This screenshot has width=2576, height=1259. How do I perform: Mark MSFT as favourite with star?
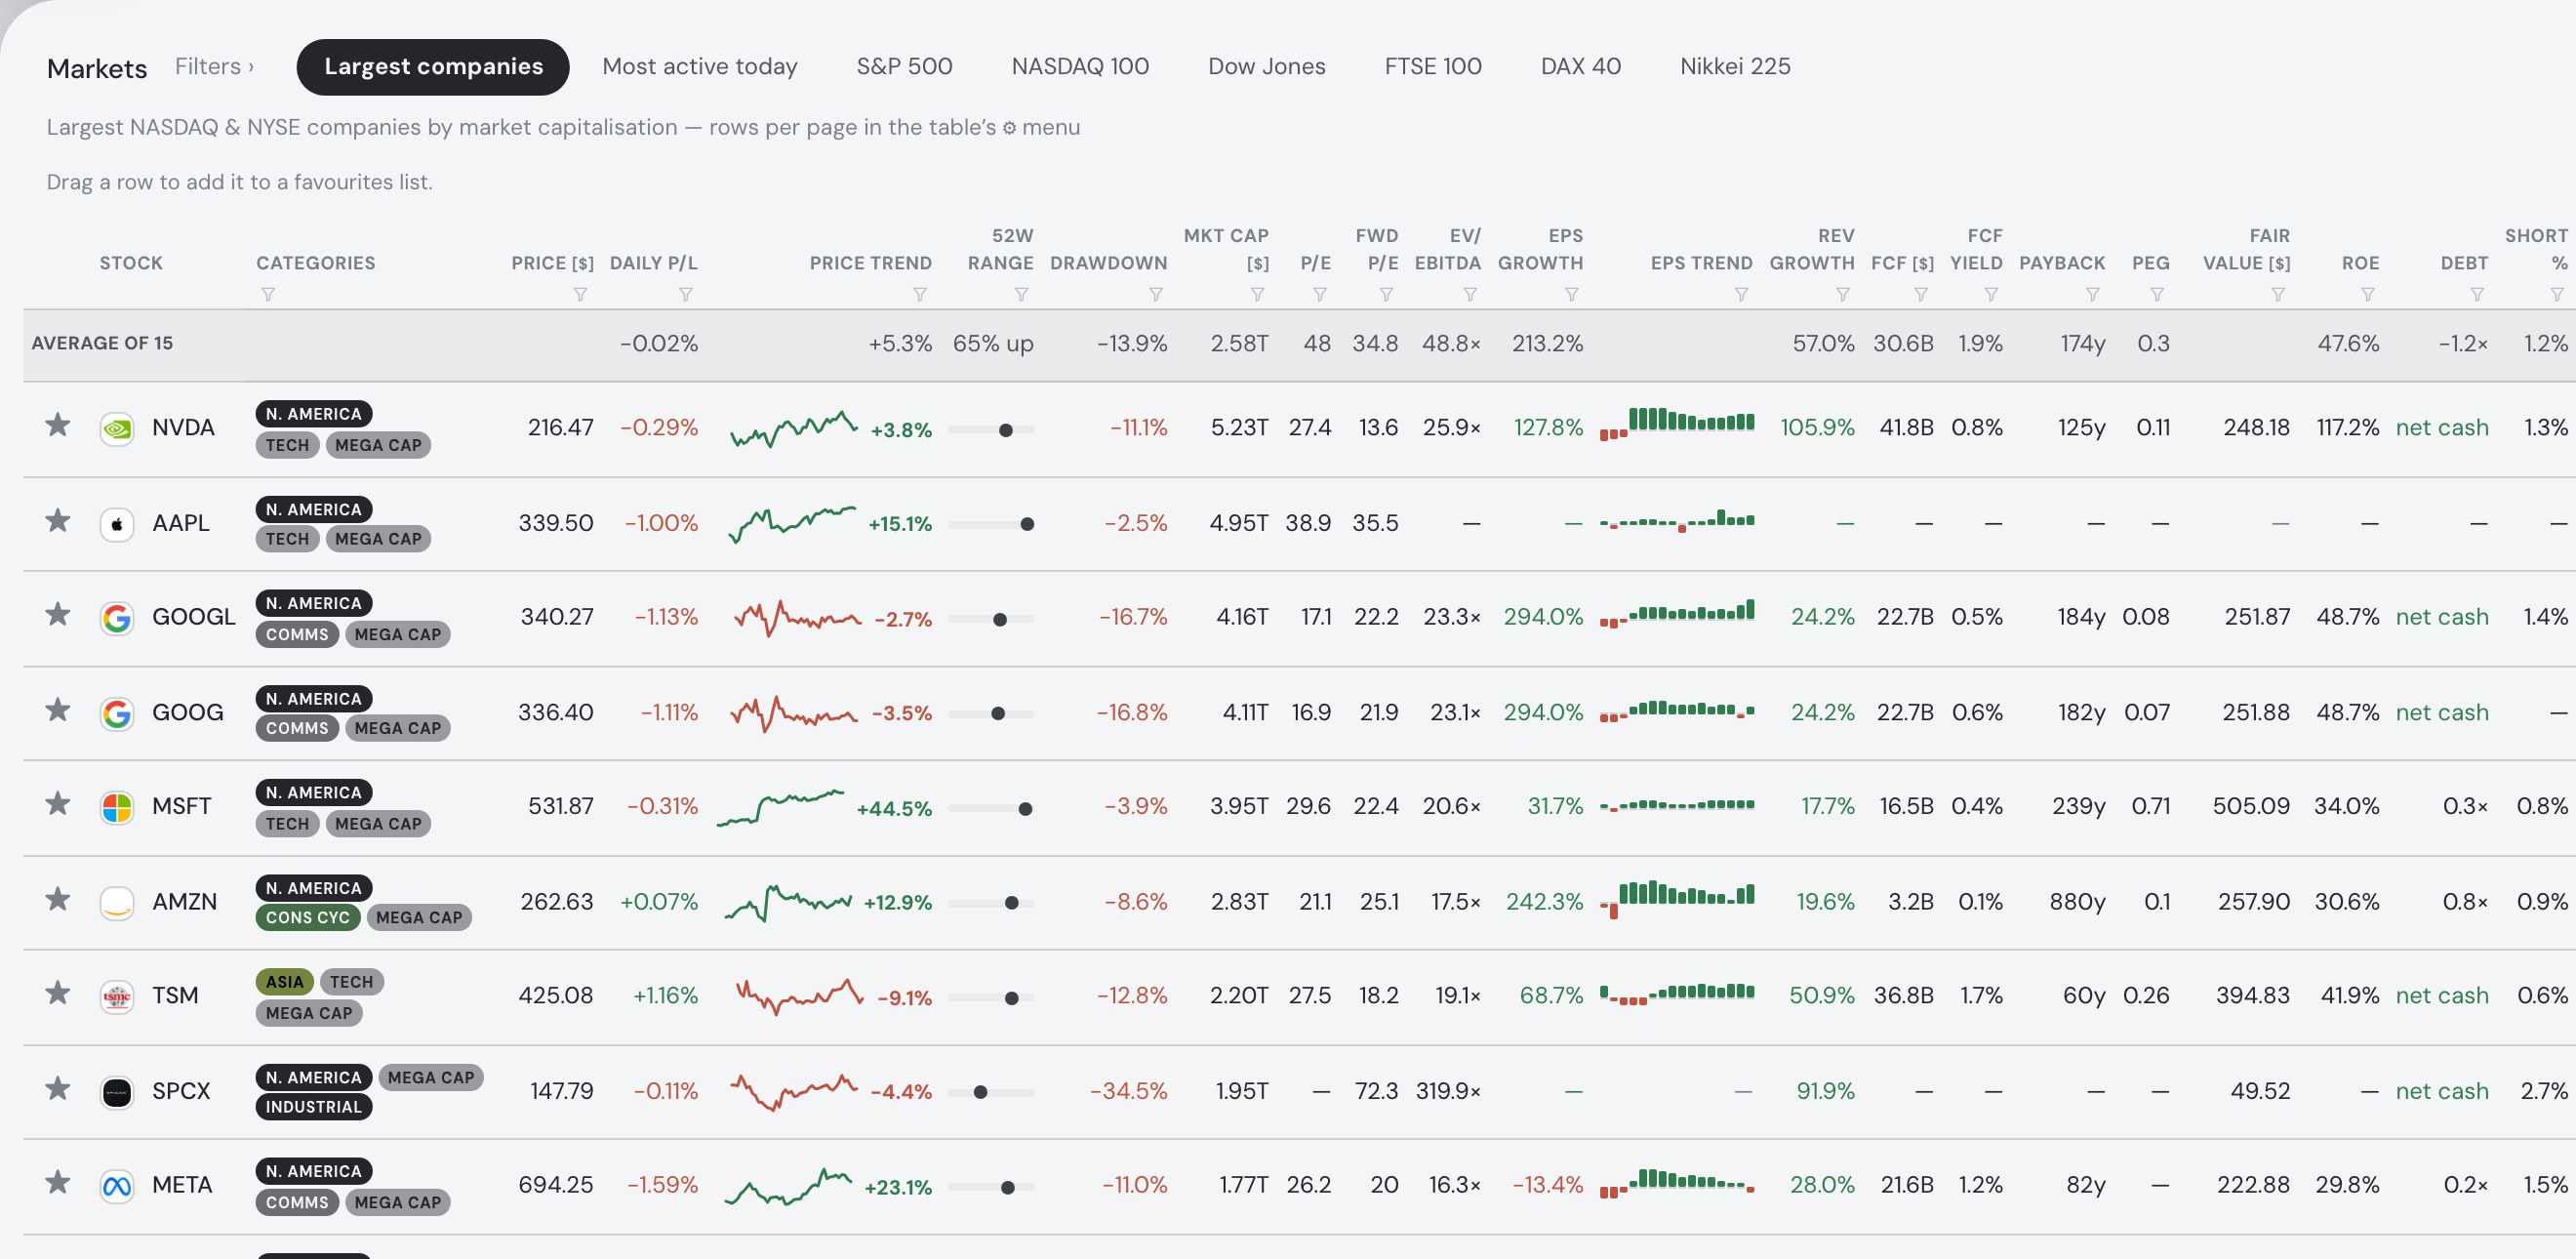pos(58,804)
